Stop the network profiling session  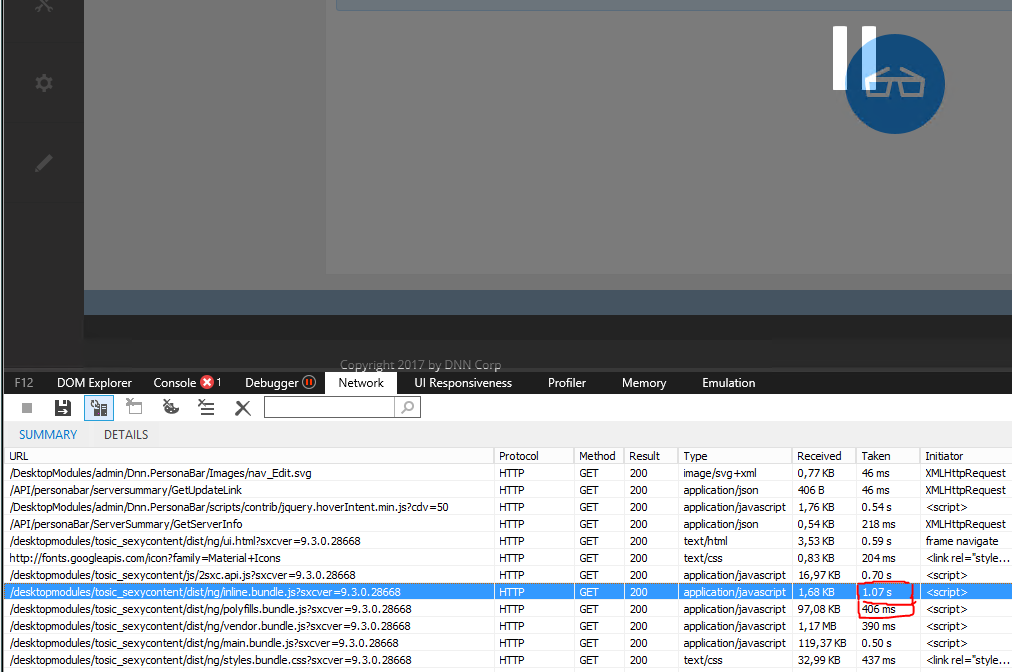(x=27, y=407)
